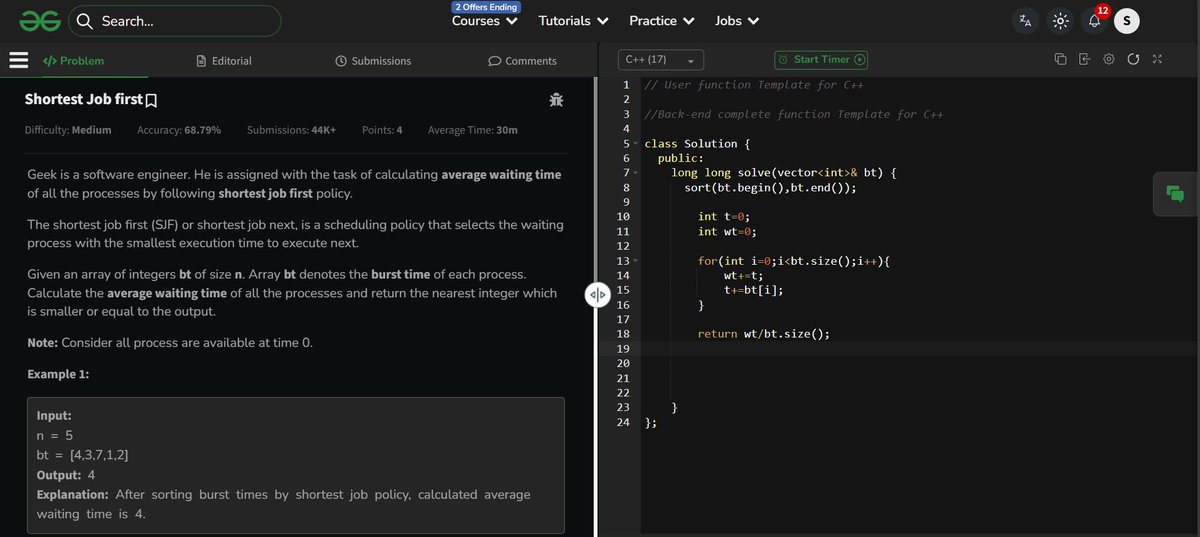Bookmark the Shortest Job first problem
This screenshot has width=1200, height=537.
click(152, 100)
